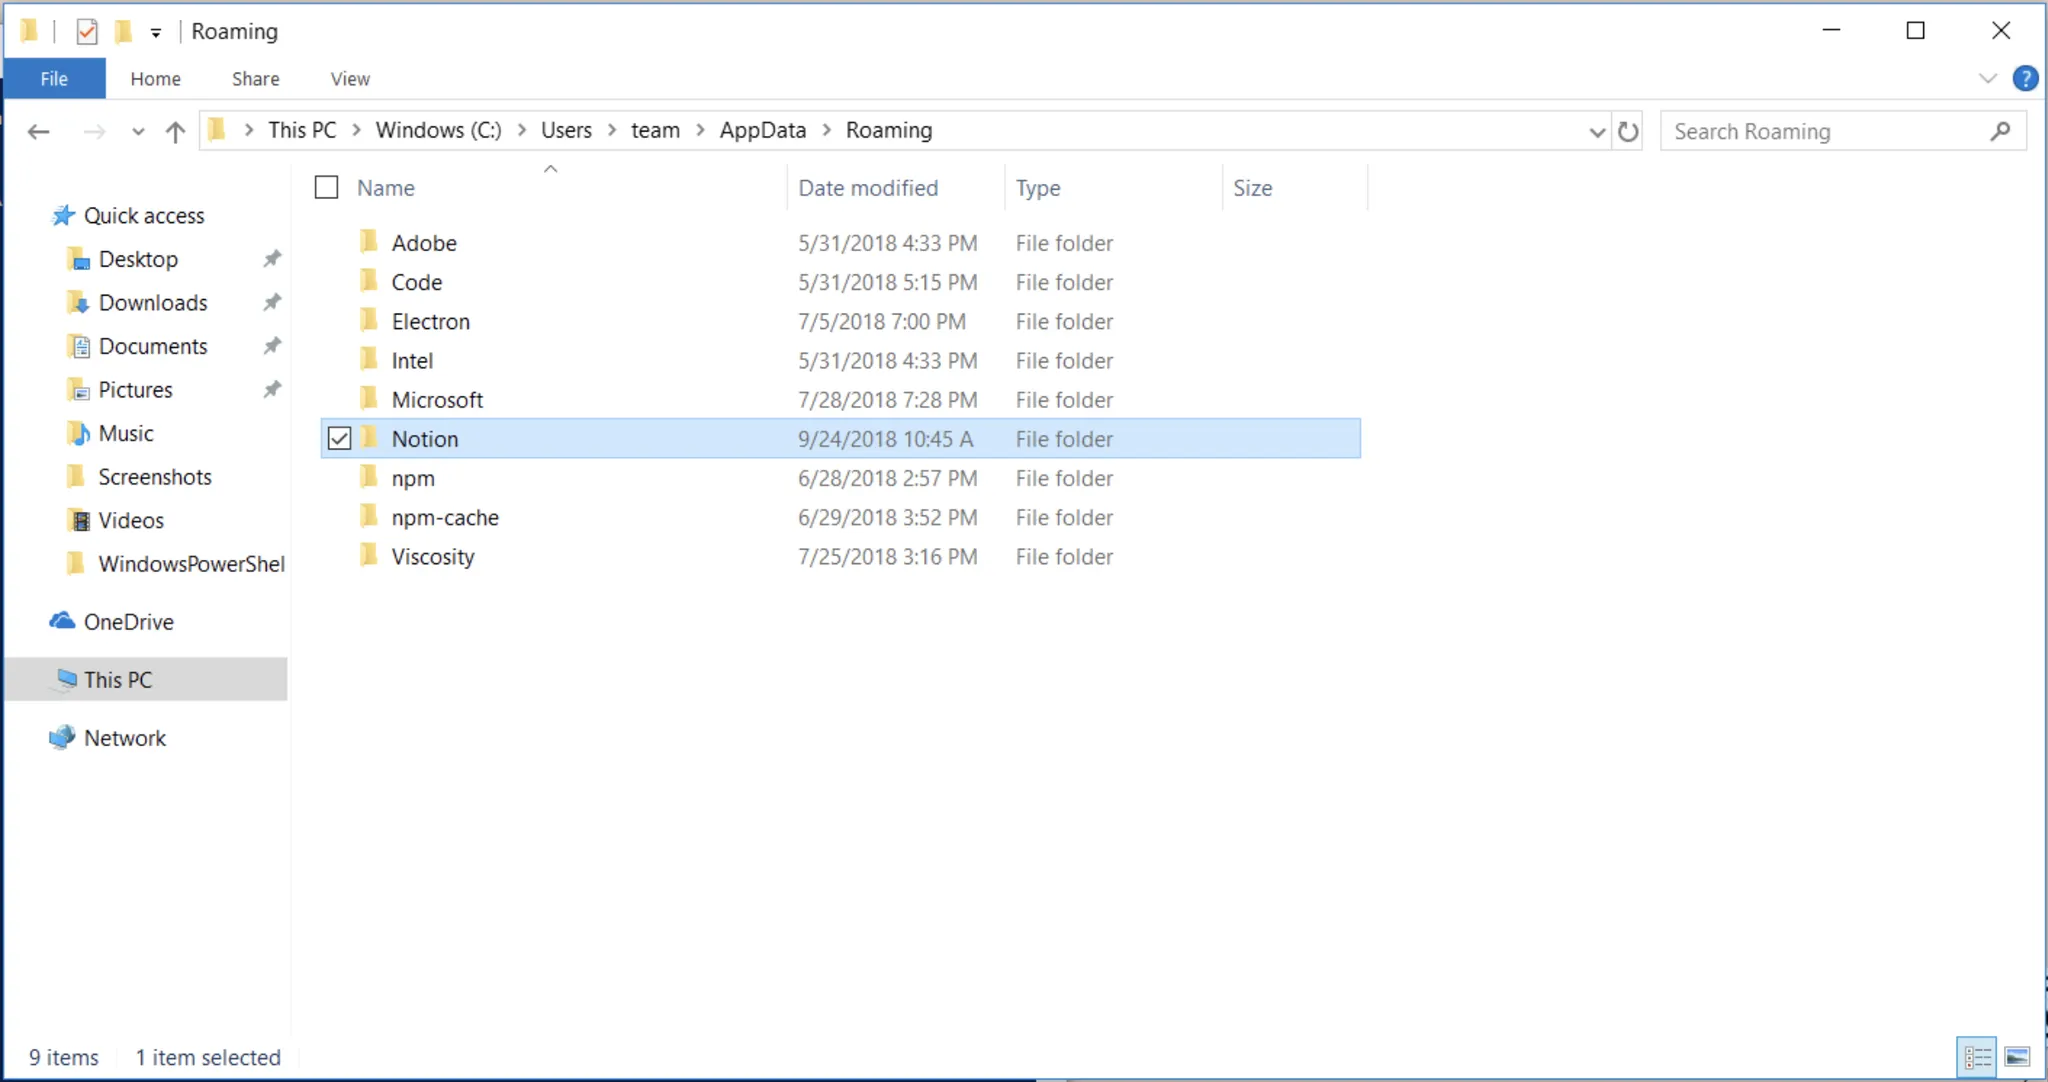Click the Up one level arrow

click(x=175, y=131)
